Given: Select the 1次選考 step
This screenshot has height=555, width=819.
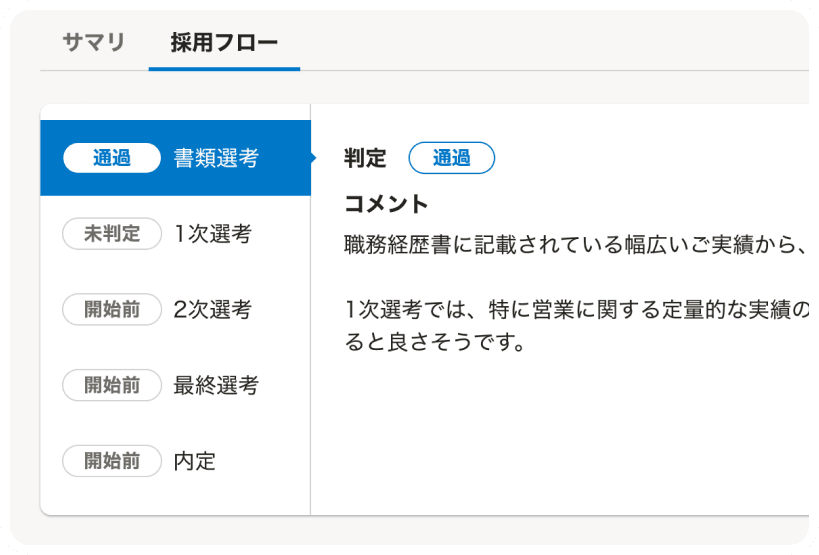Looking at the screenshot, I should (212, 234).
